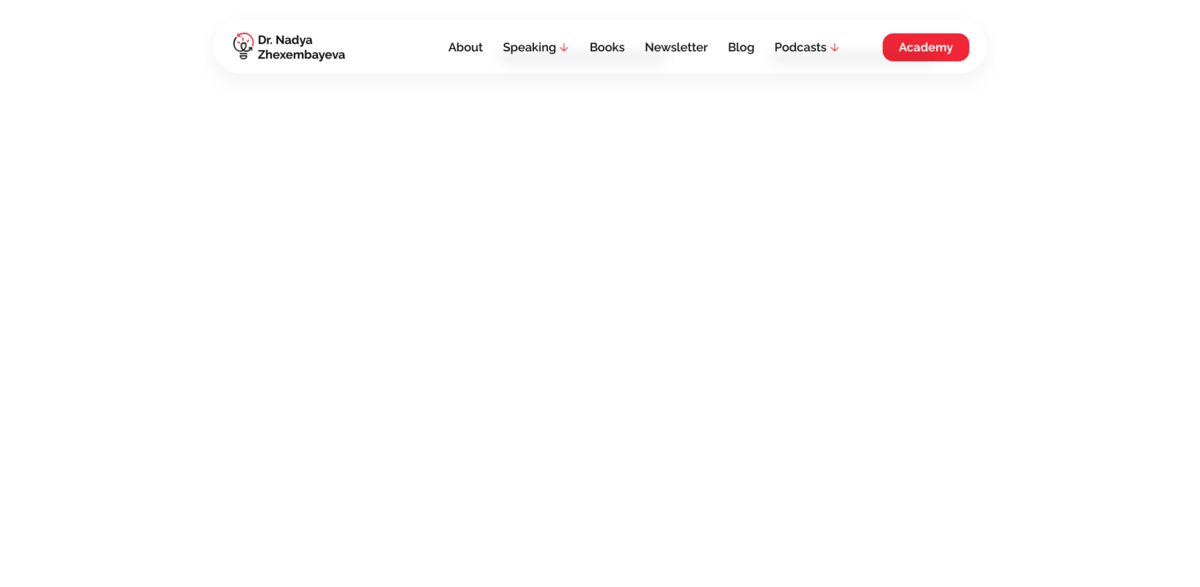Click the red arrow beside Speaking
This screenshot has height=587, width=1200.
564,48
